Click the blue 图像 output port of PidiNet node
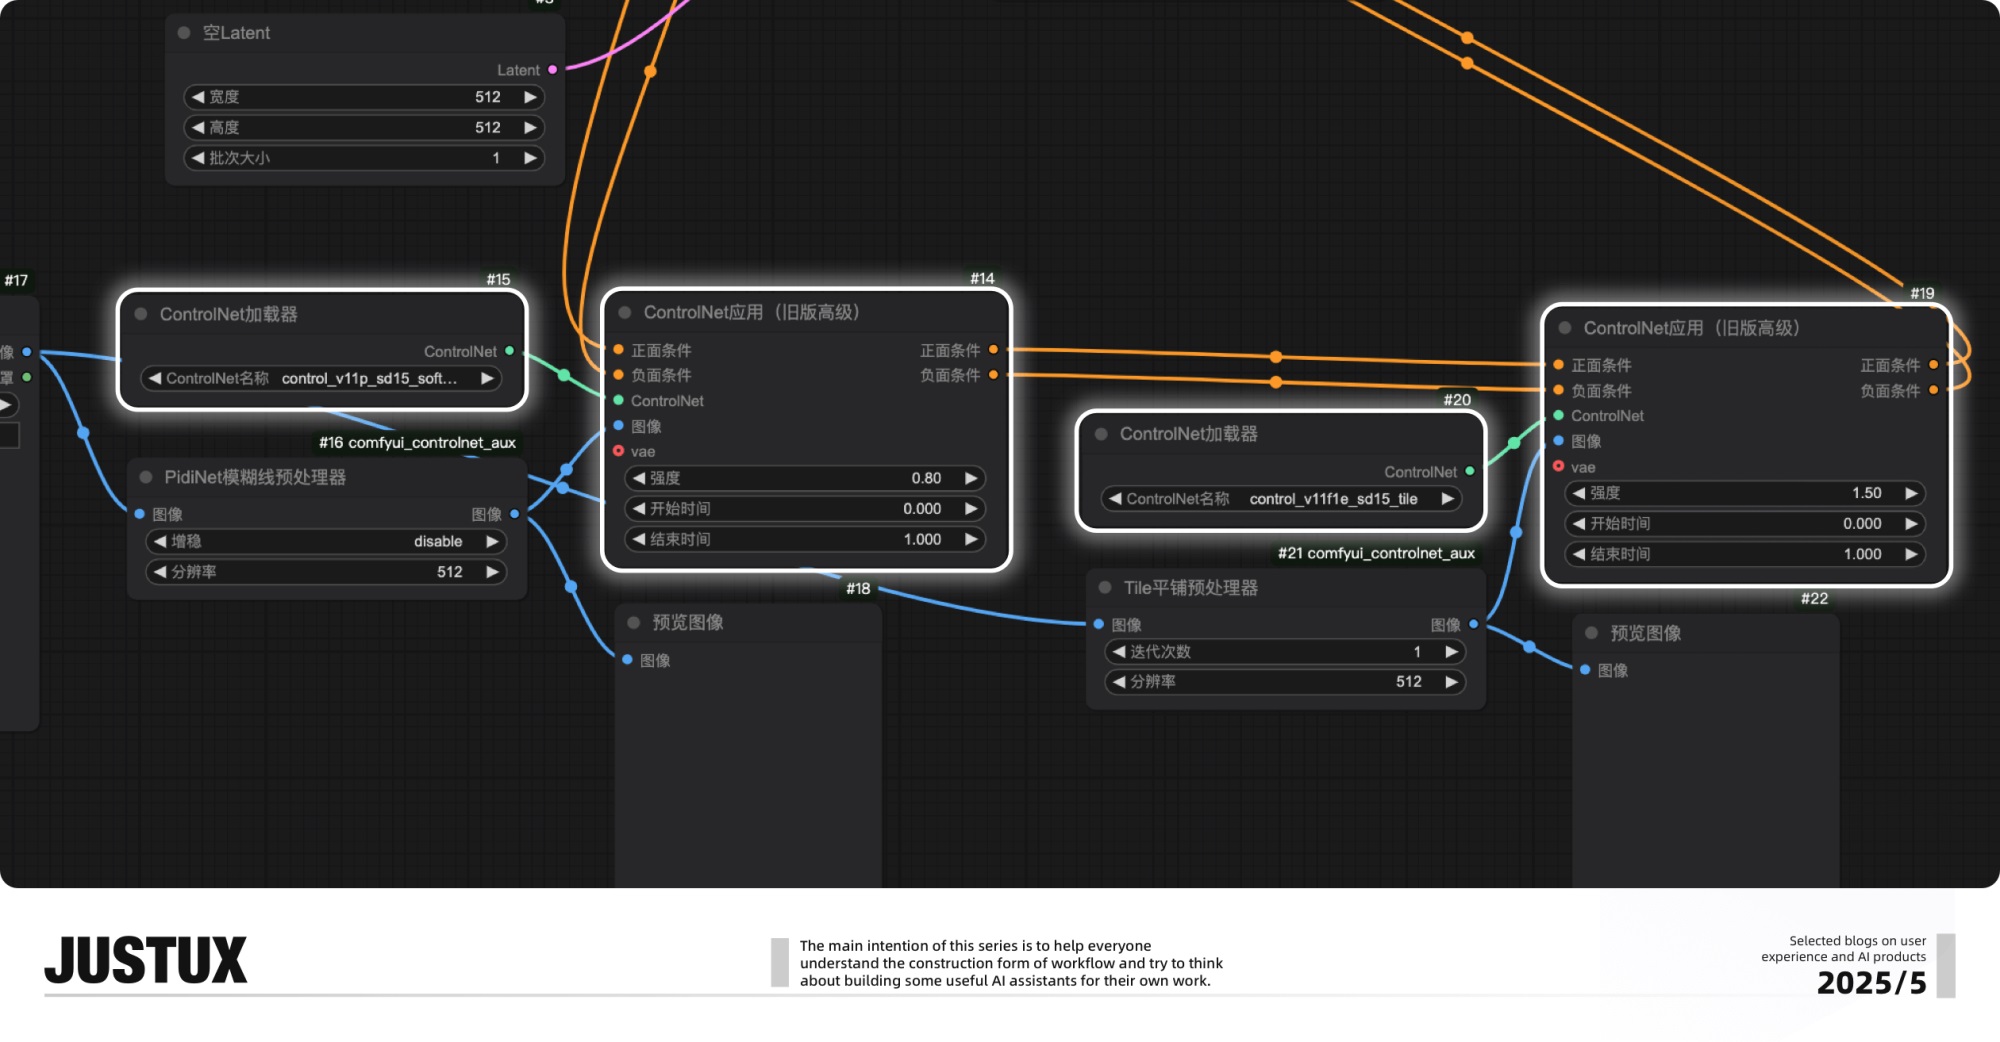Screen dimensions: 2000x1042 click(515, 514)
